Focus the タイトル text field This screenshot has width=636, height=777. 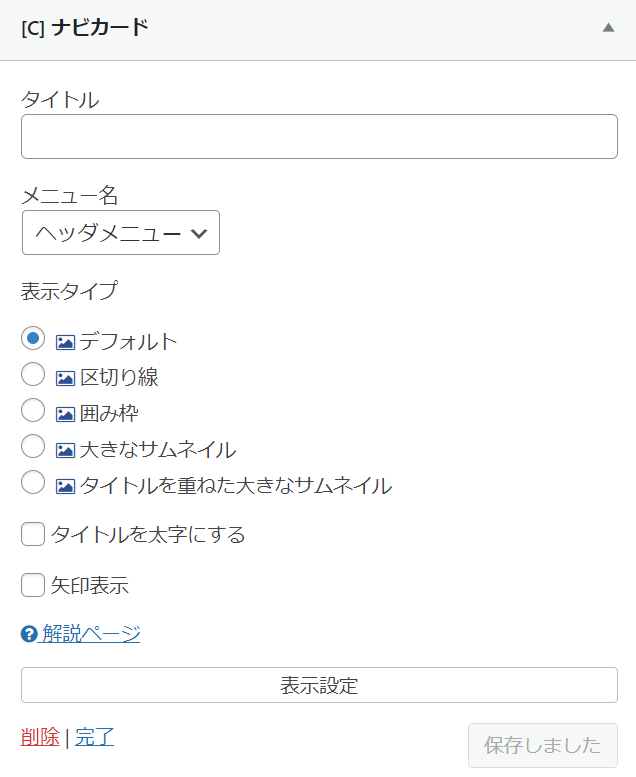click(x=319, y=137)
